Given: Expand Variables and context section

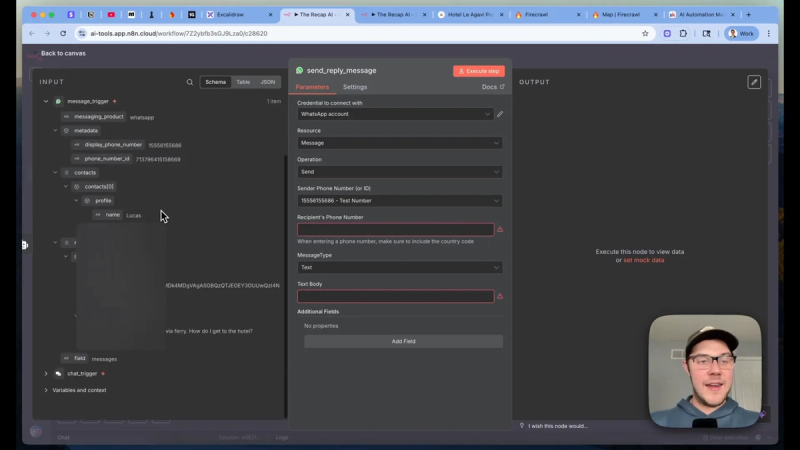Looking at the screenshot, I should click(x=46, y=390).
